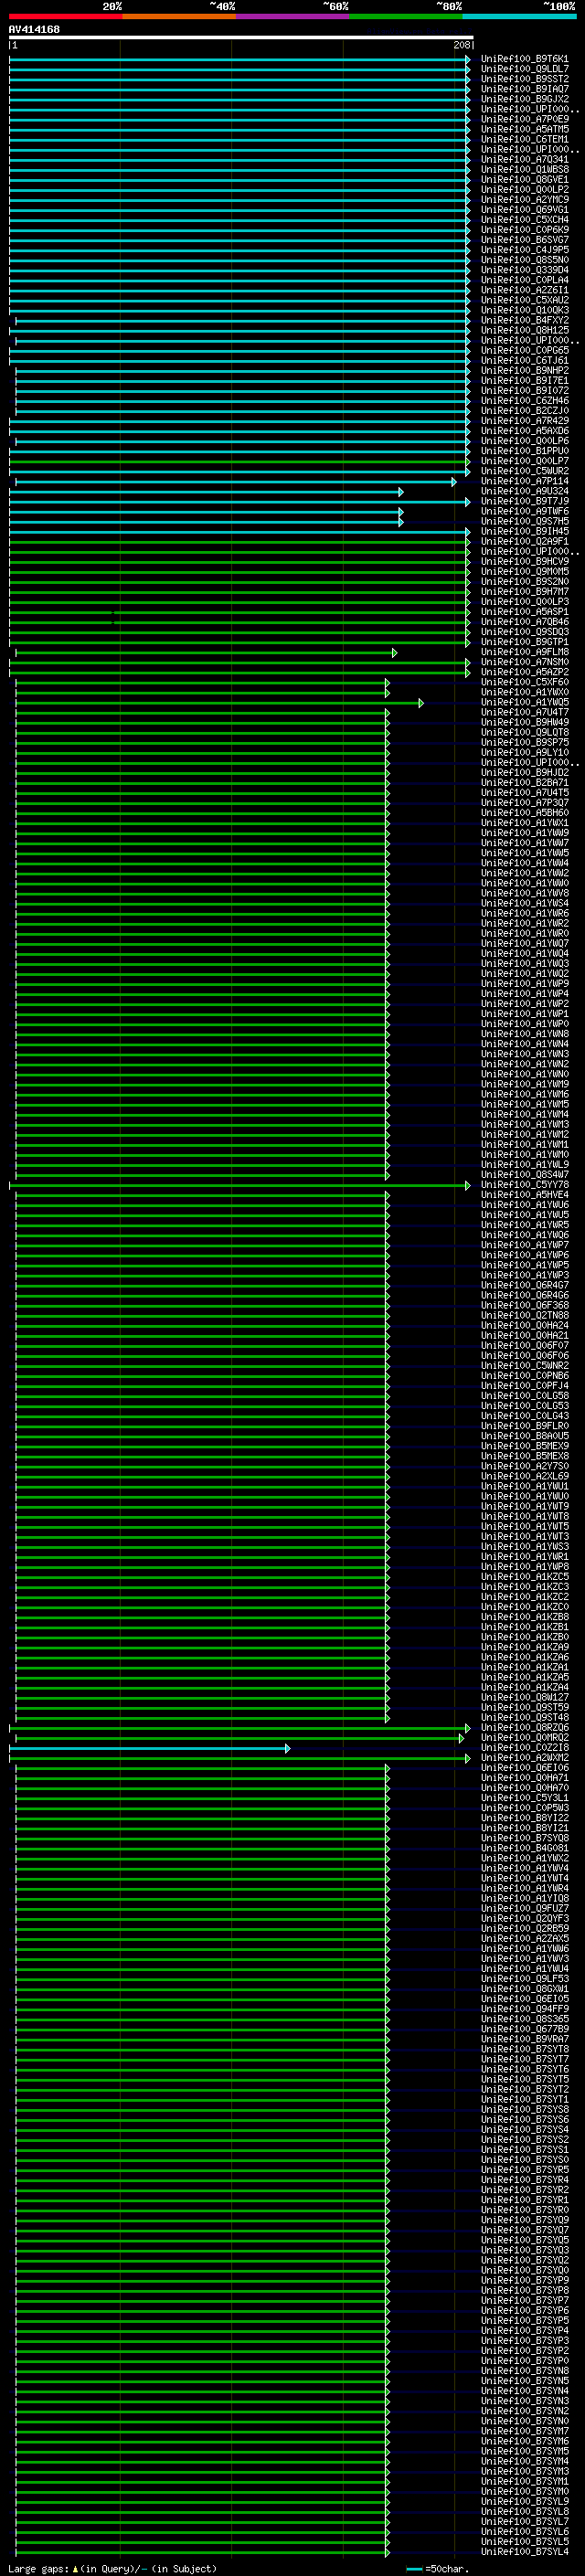This screenshot has height=2576, width=585.
Task: Click the UniRef100_B9SP75 label
Action: (x=525, y=742)
